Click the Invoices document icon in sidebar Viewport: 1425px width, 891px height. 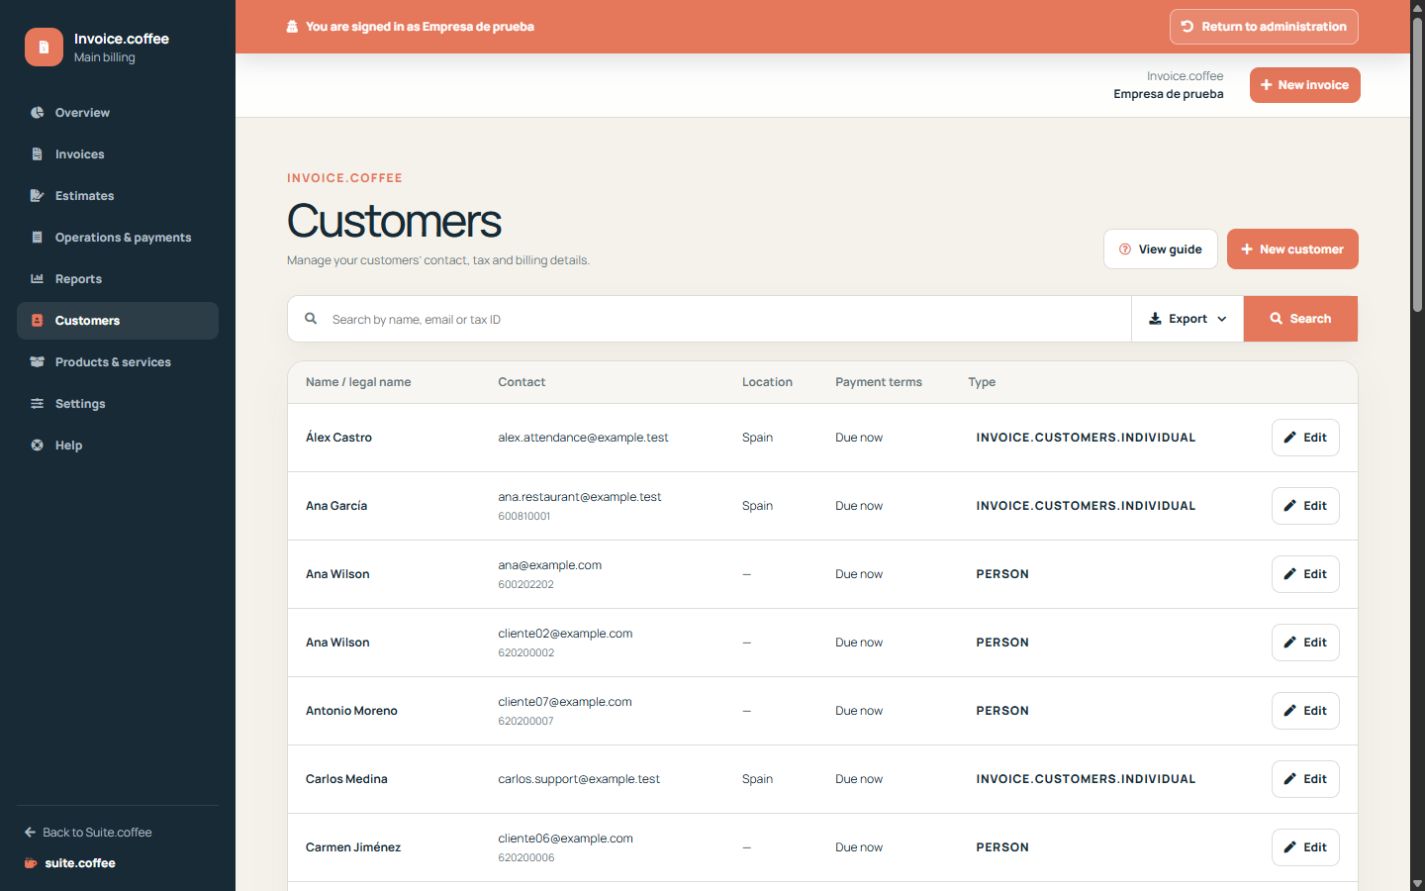(x=37, y=154)
